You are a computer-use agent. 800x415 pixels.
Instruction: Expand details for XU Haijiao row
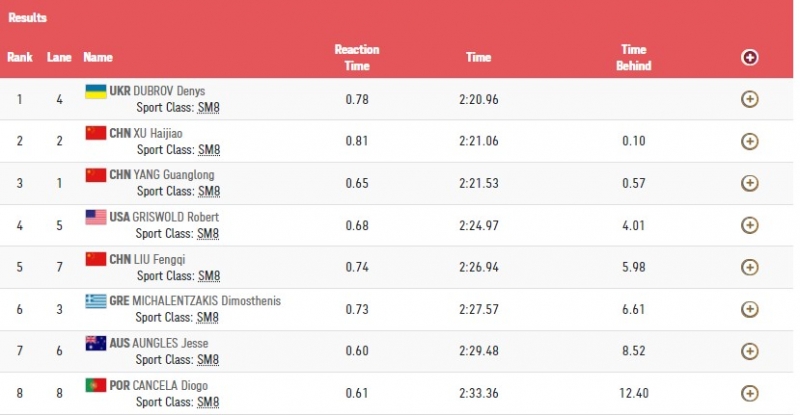pyautogui.click(x=749, y=141)
